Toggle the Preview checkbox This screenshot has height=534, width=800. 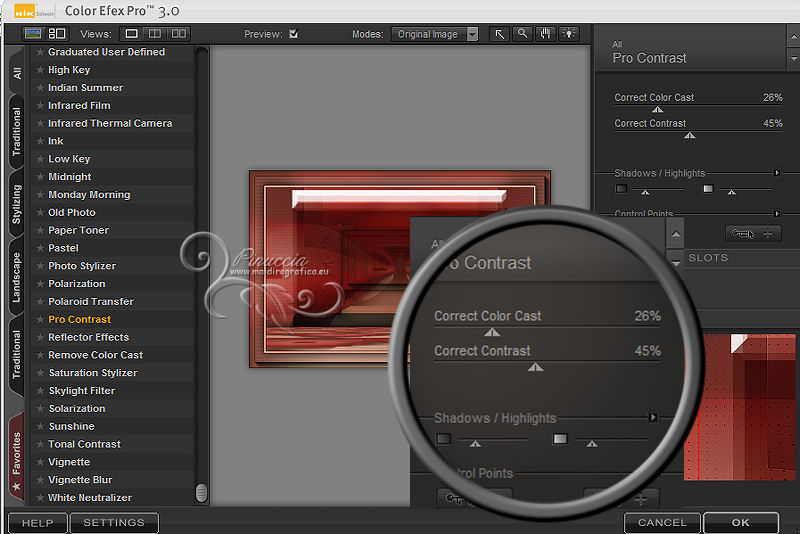293,34
